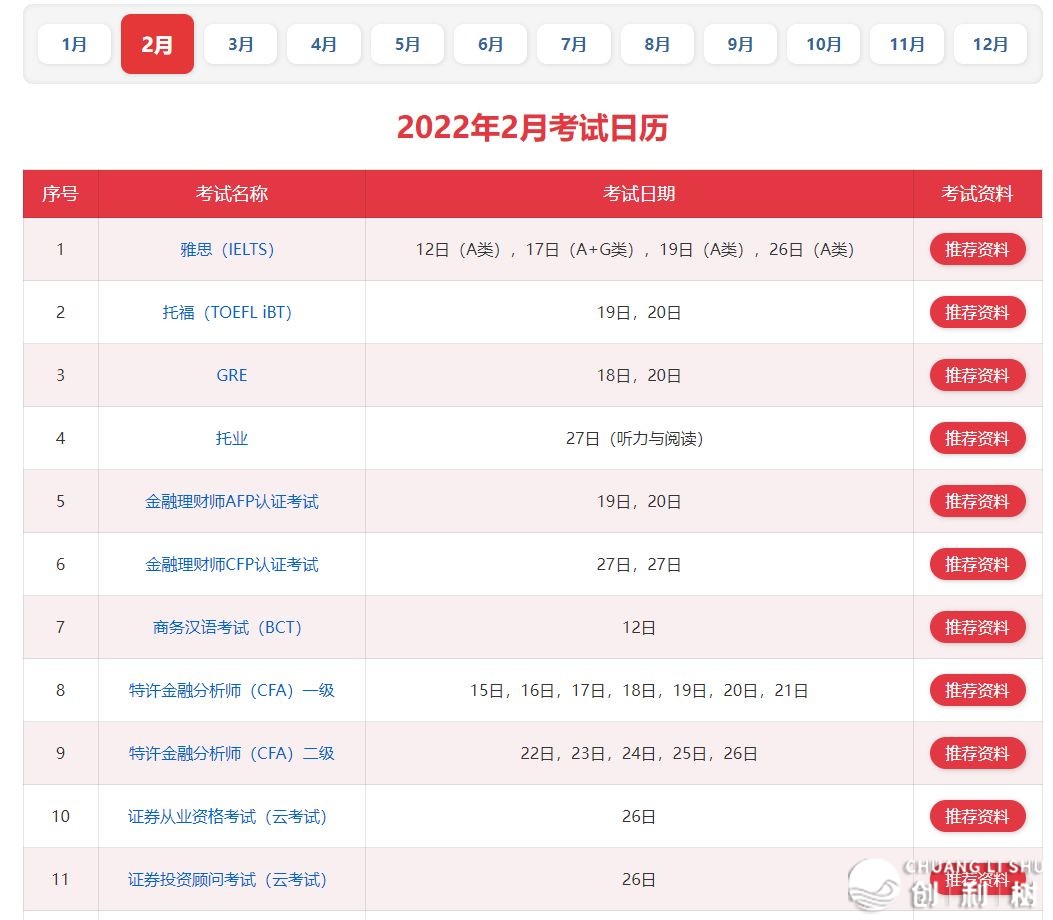Switch to the 4月 tab
This screenshot has width=1053, height=920.
(x=324, y=44)
